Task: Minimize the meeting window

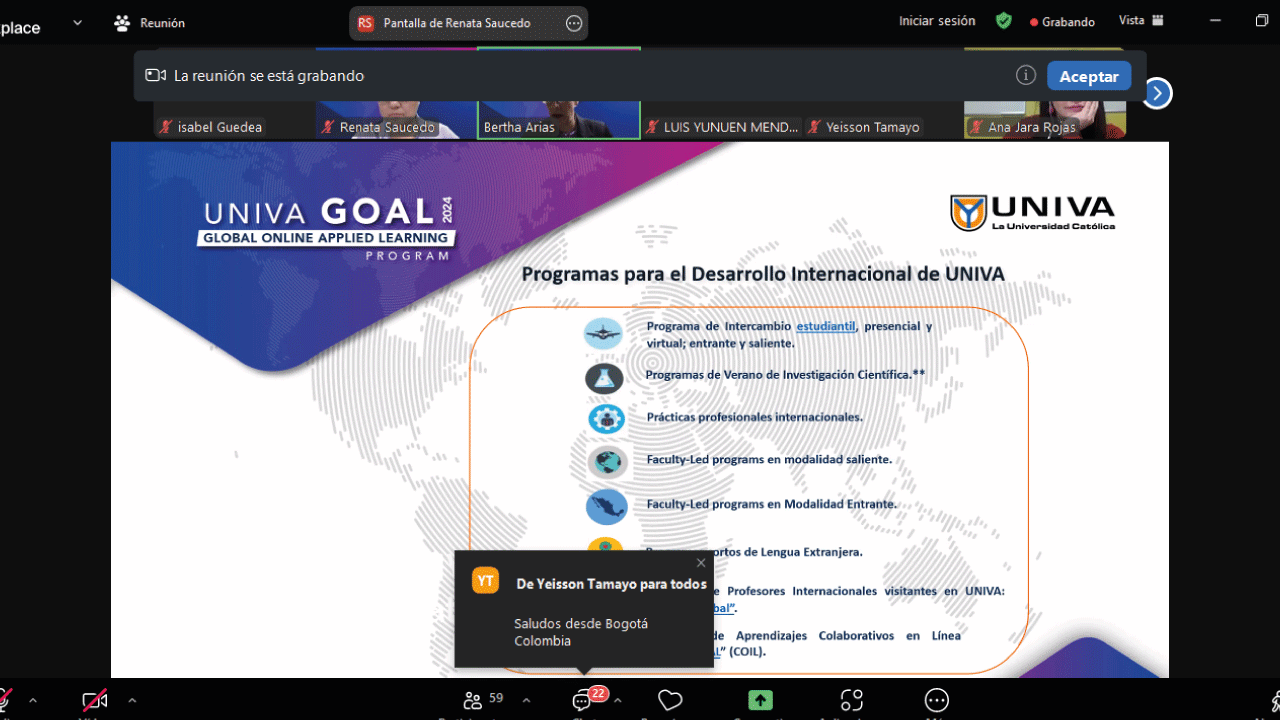Action: pos(1216,21)
